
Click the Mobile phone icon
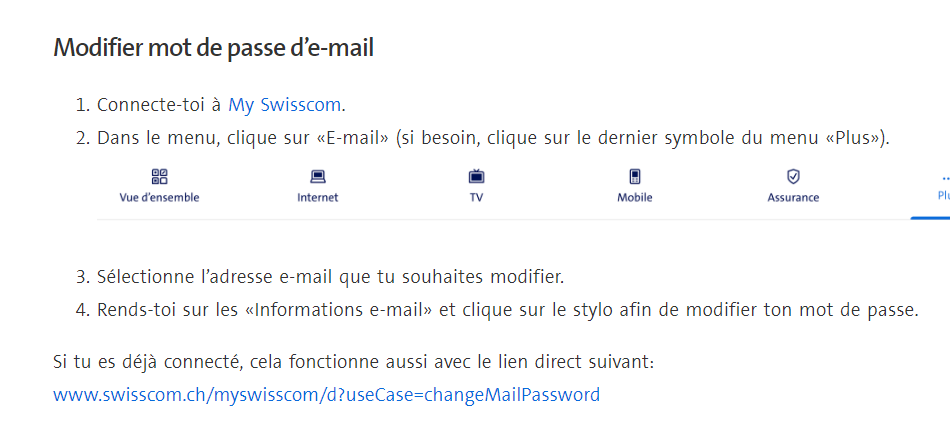635,177
